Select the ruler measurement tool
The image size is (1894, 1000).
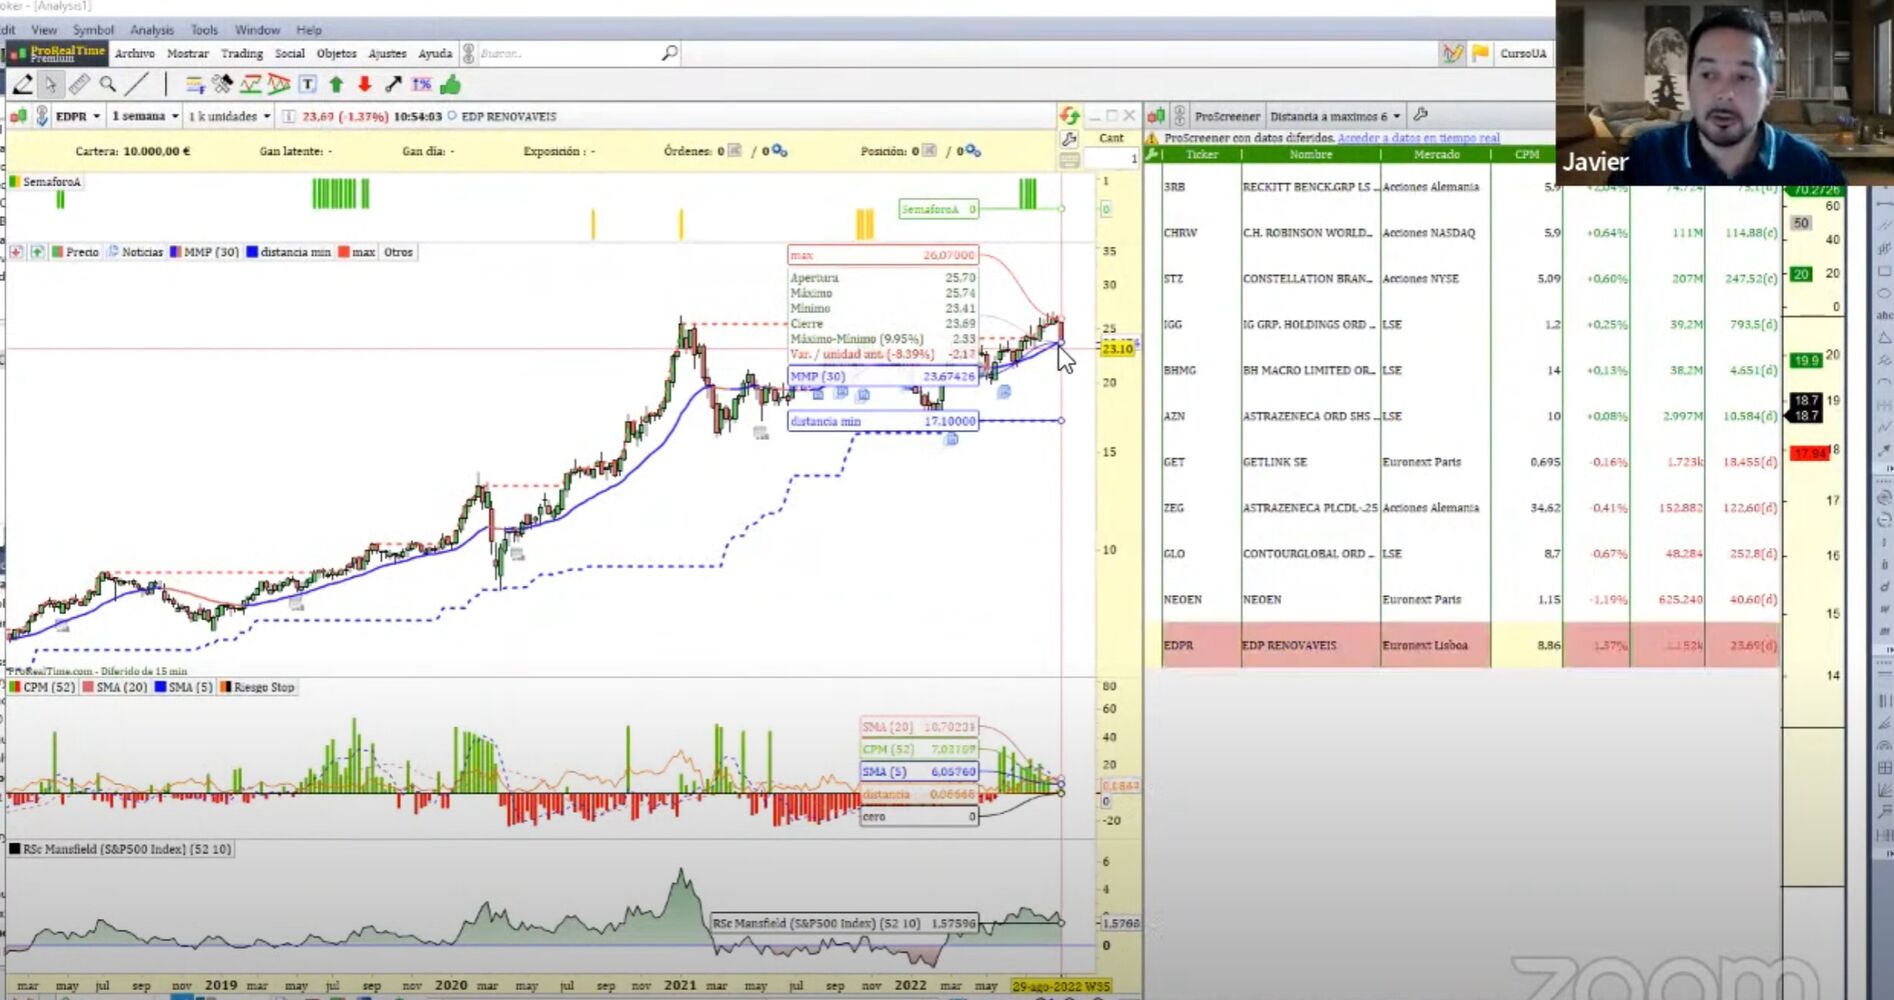pos(79,85)
